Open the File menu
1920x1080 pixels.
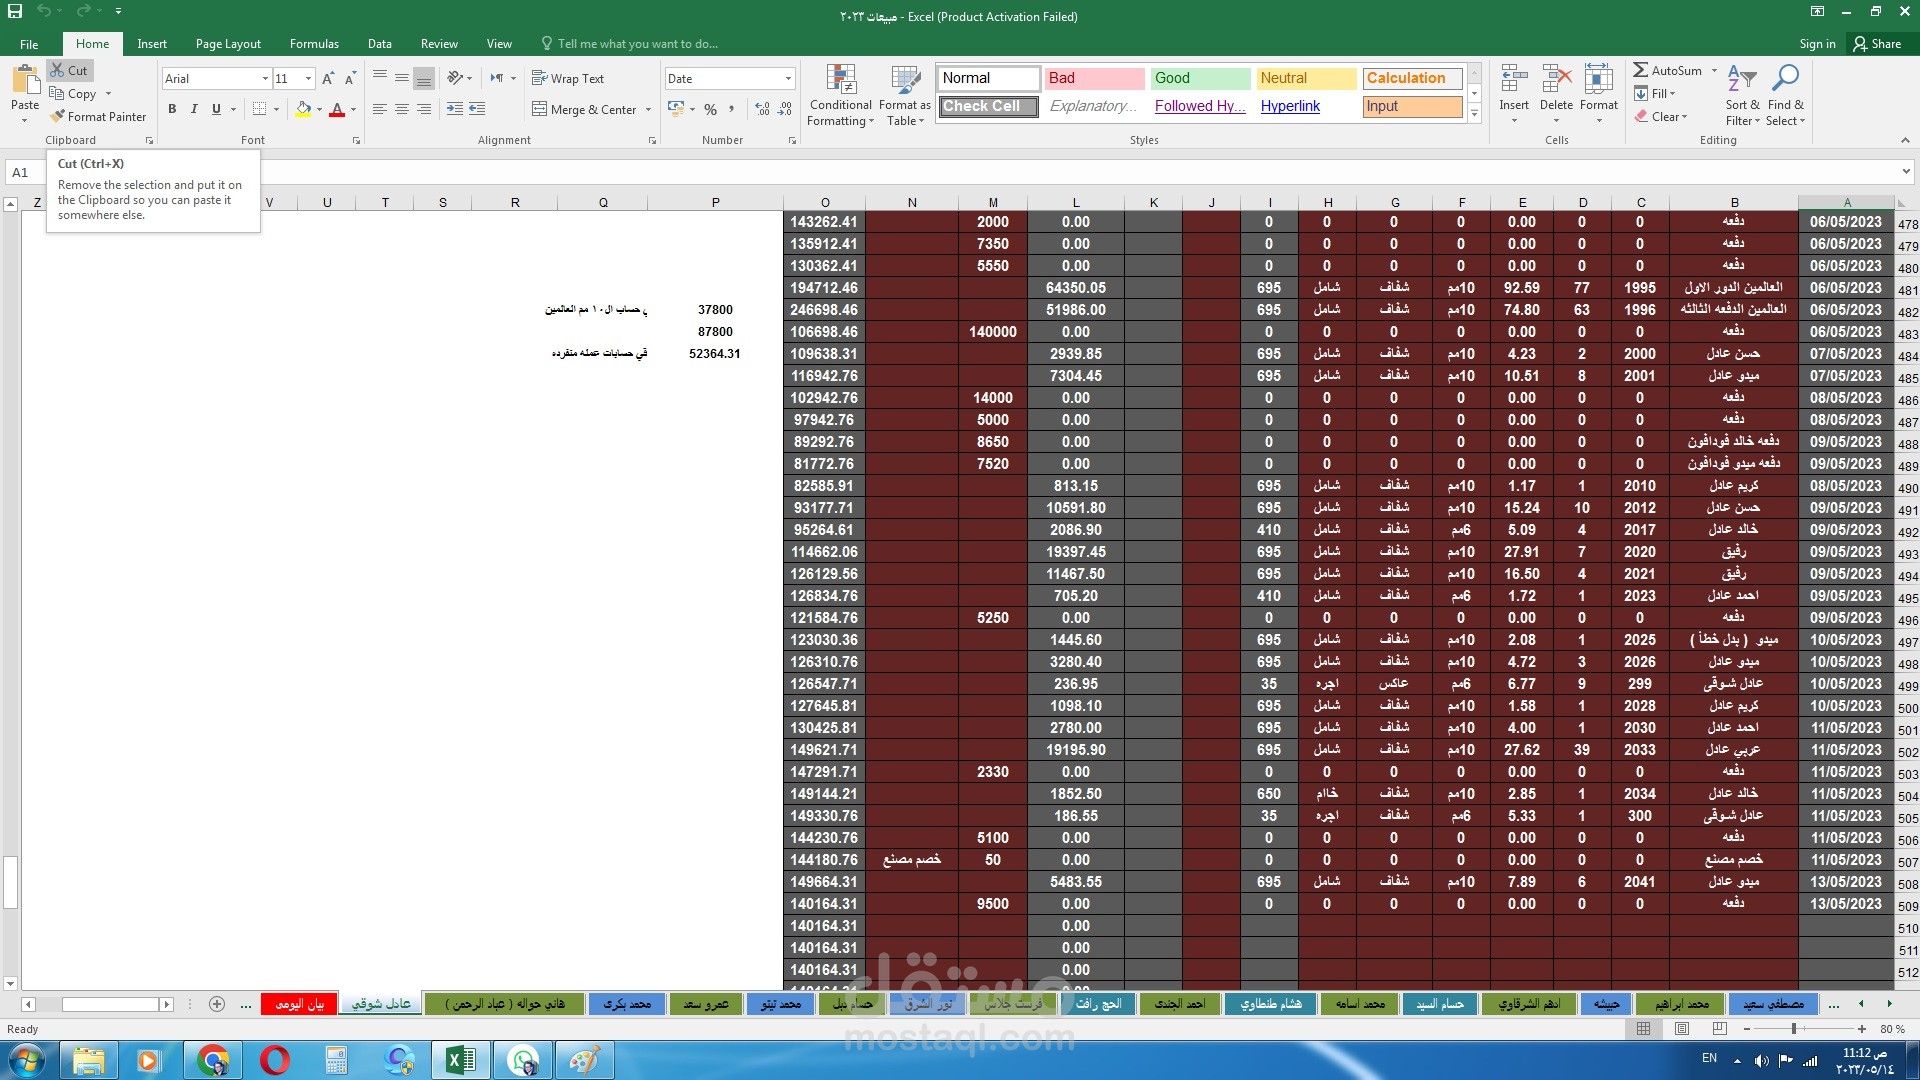(29, 44)
